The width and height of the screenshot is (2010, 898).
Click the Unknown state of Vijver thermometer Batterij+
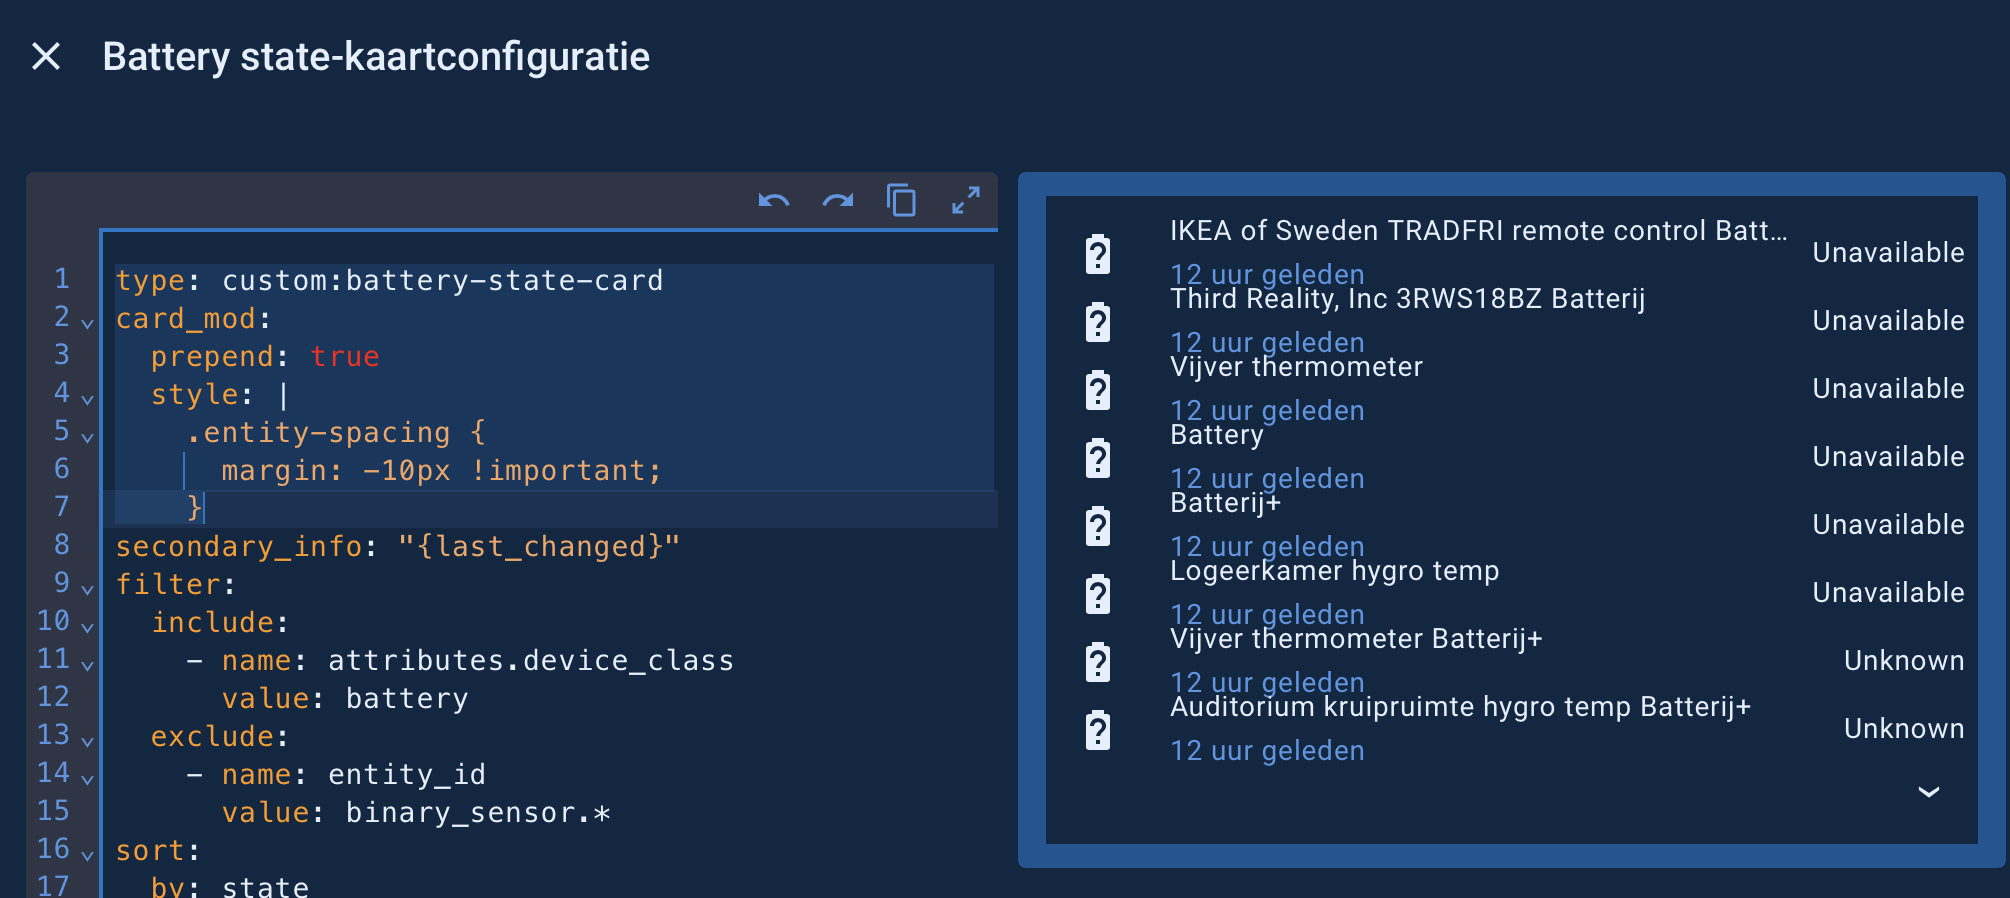(x=1903, y=661)
